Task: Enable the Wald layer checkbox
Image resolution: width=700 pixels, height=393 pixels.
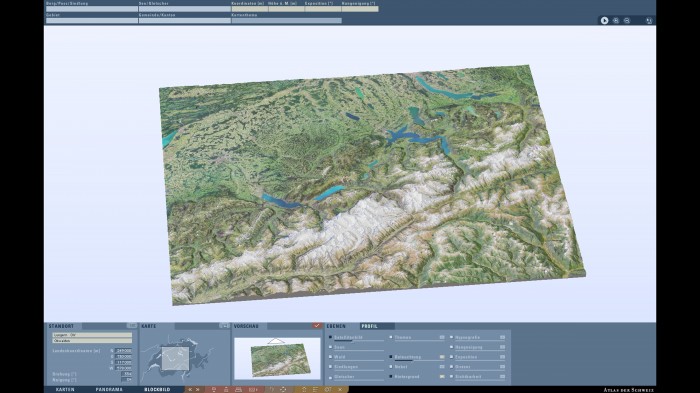Action: 330,357
